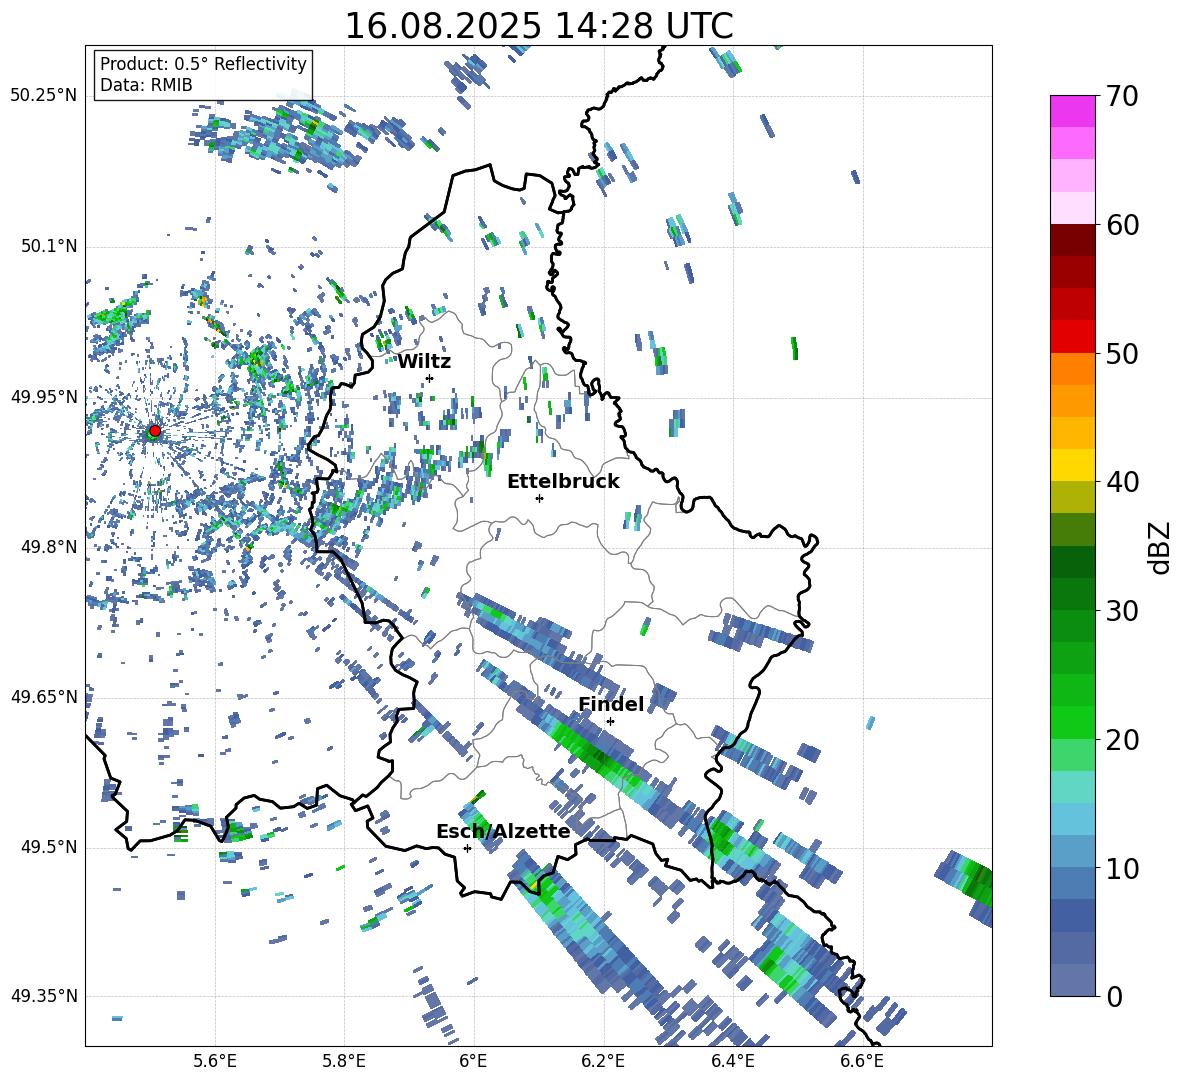
Task: Click the colorbar 70 tick label
Action: tap(1122, 97)
